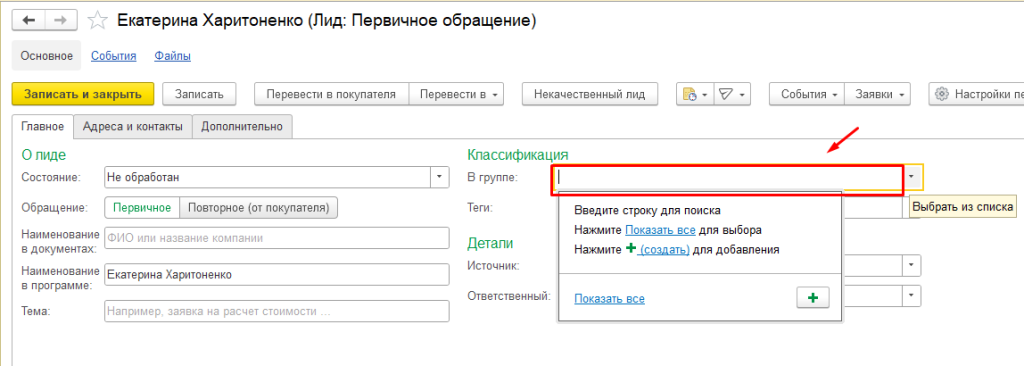1024x366 pixels.
Task: Mark as Некачественный лид
Action: 590,94
